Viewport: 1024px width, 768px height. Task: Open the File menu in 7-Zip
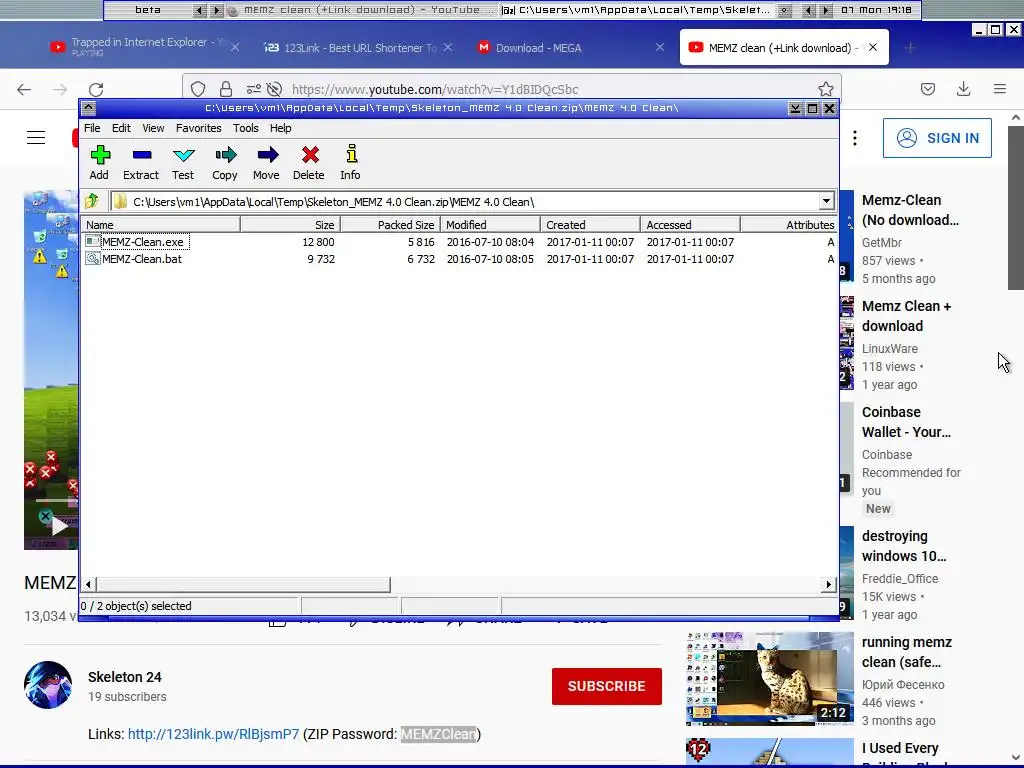coord(92,128)
